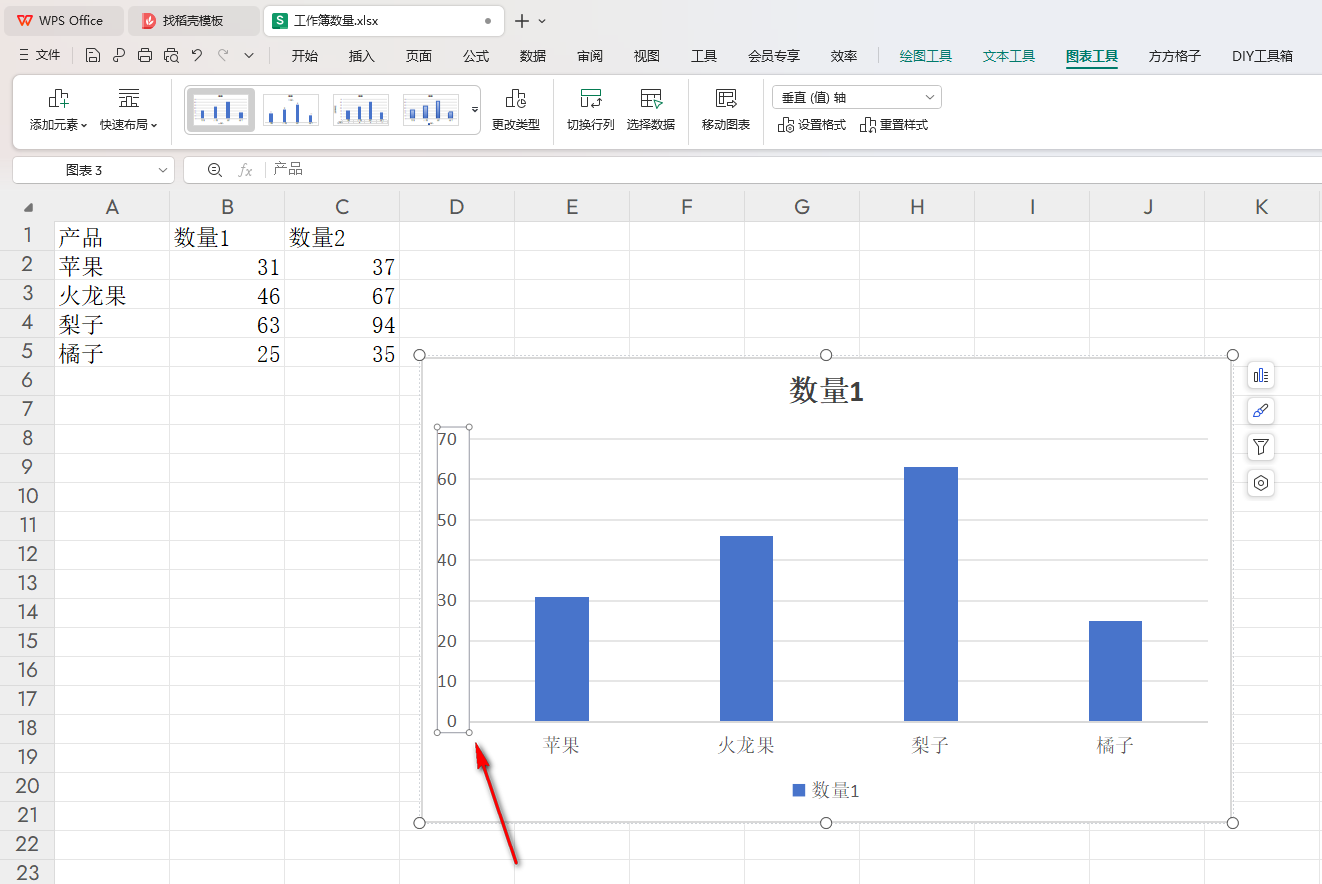Click the chart settings hexagon side button
1322x884 pixels.
[x=1261, y=483]
